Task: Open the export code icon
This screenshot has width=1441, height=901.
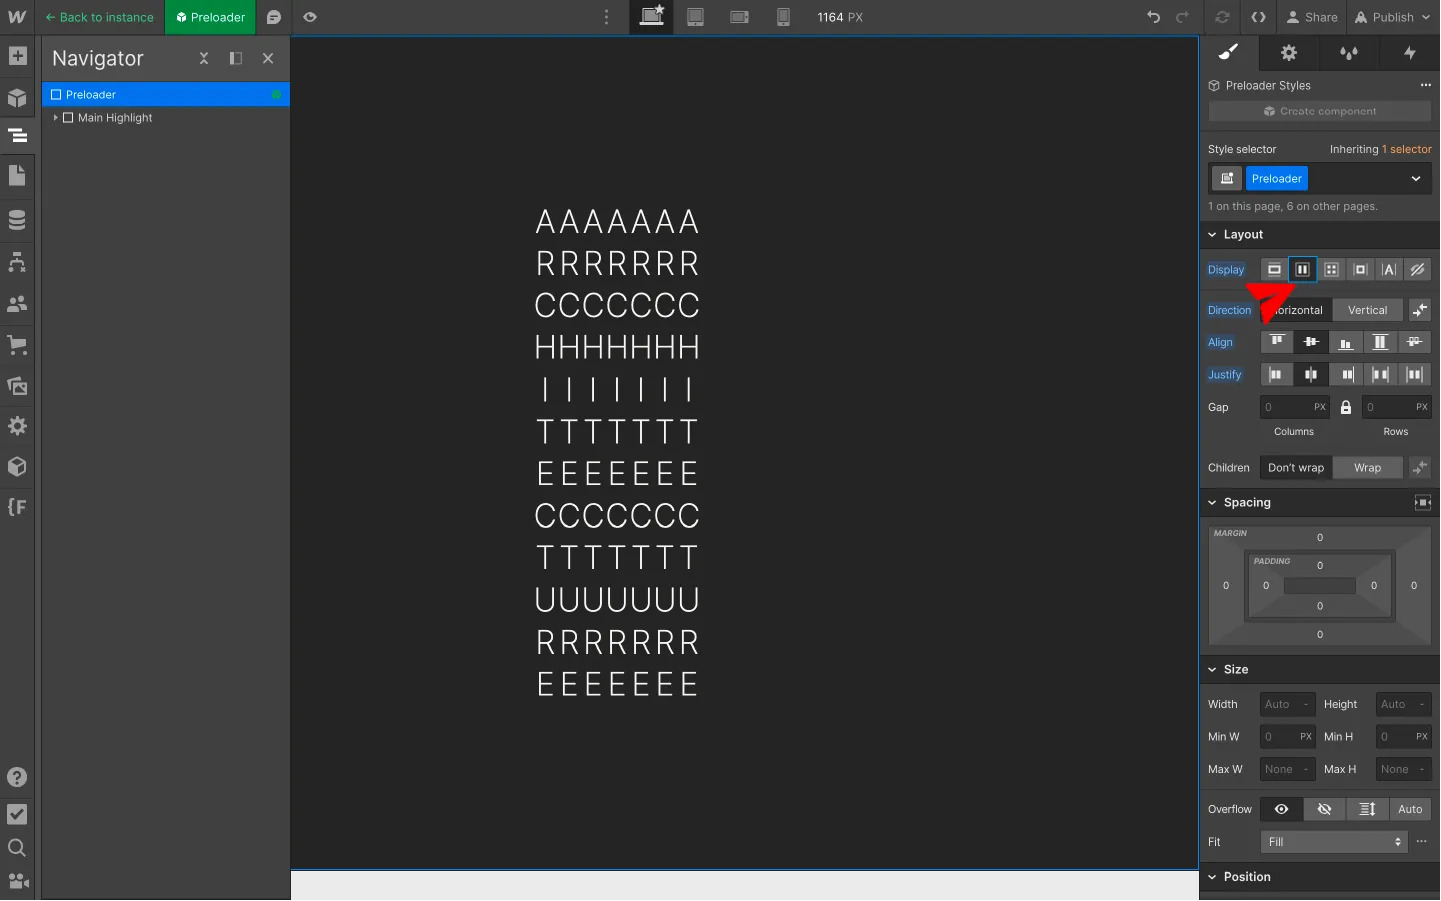Action: click(1259, 17)
